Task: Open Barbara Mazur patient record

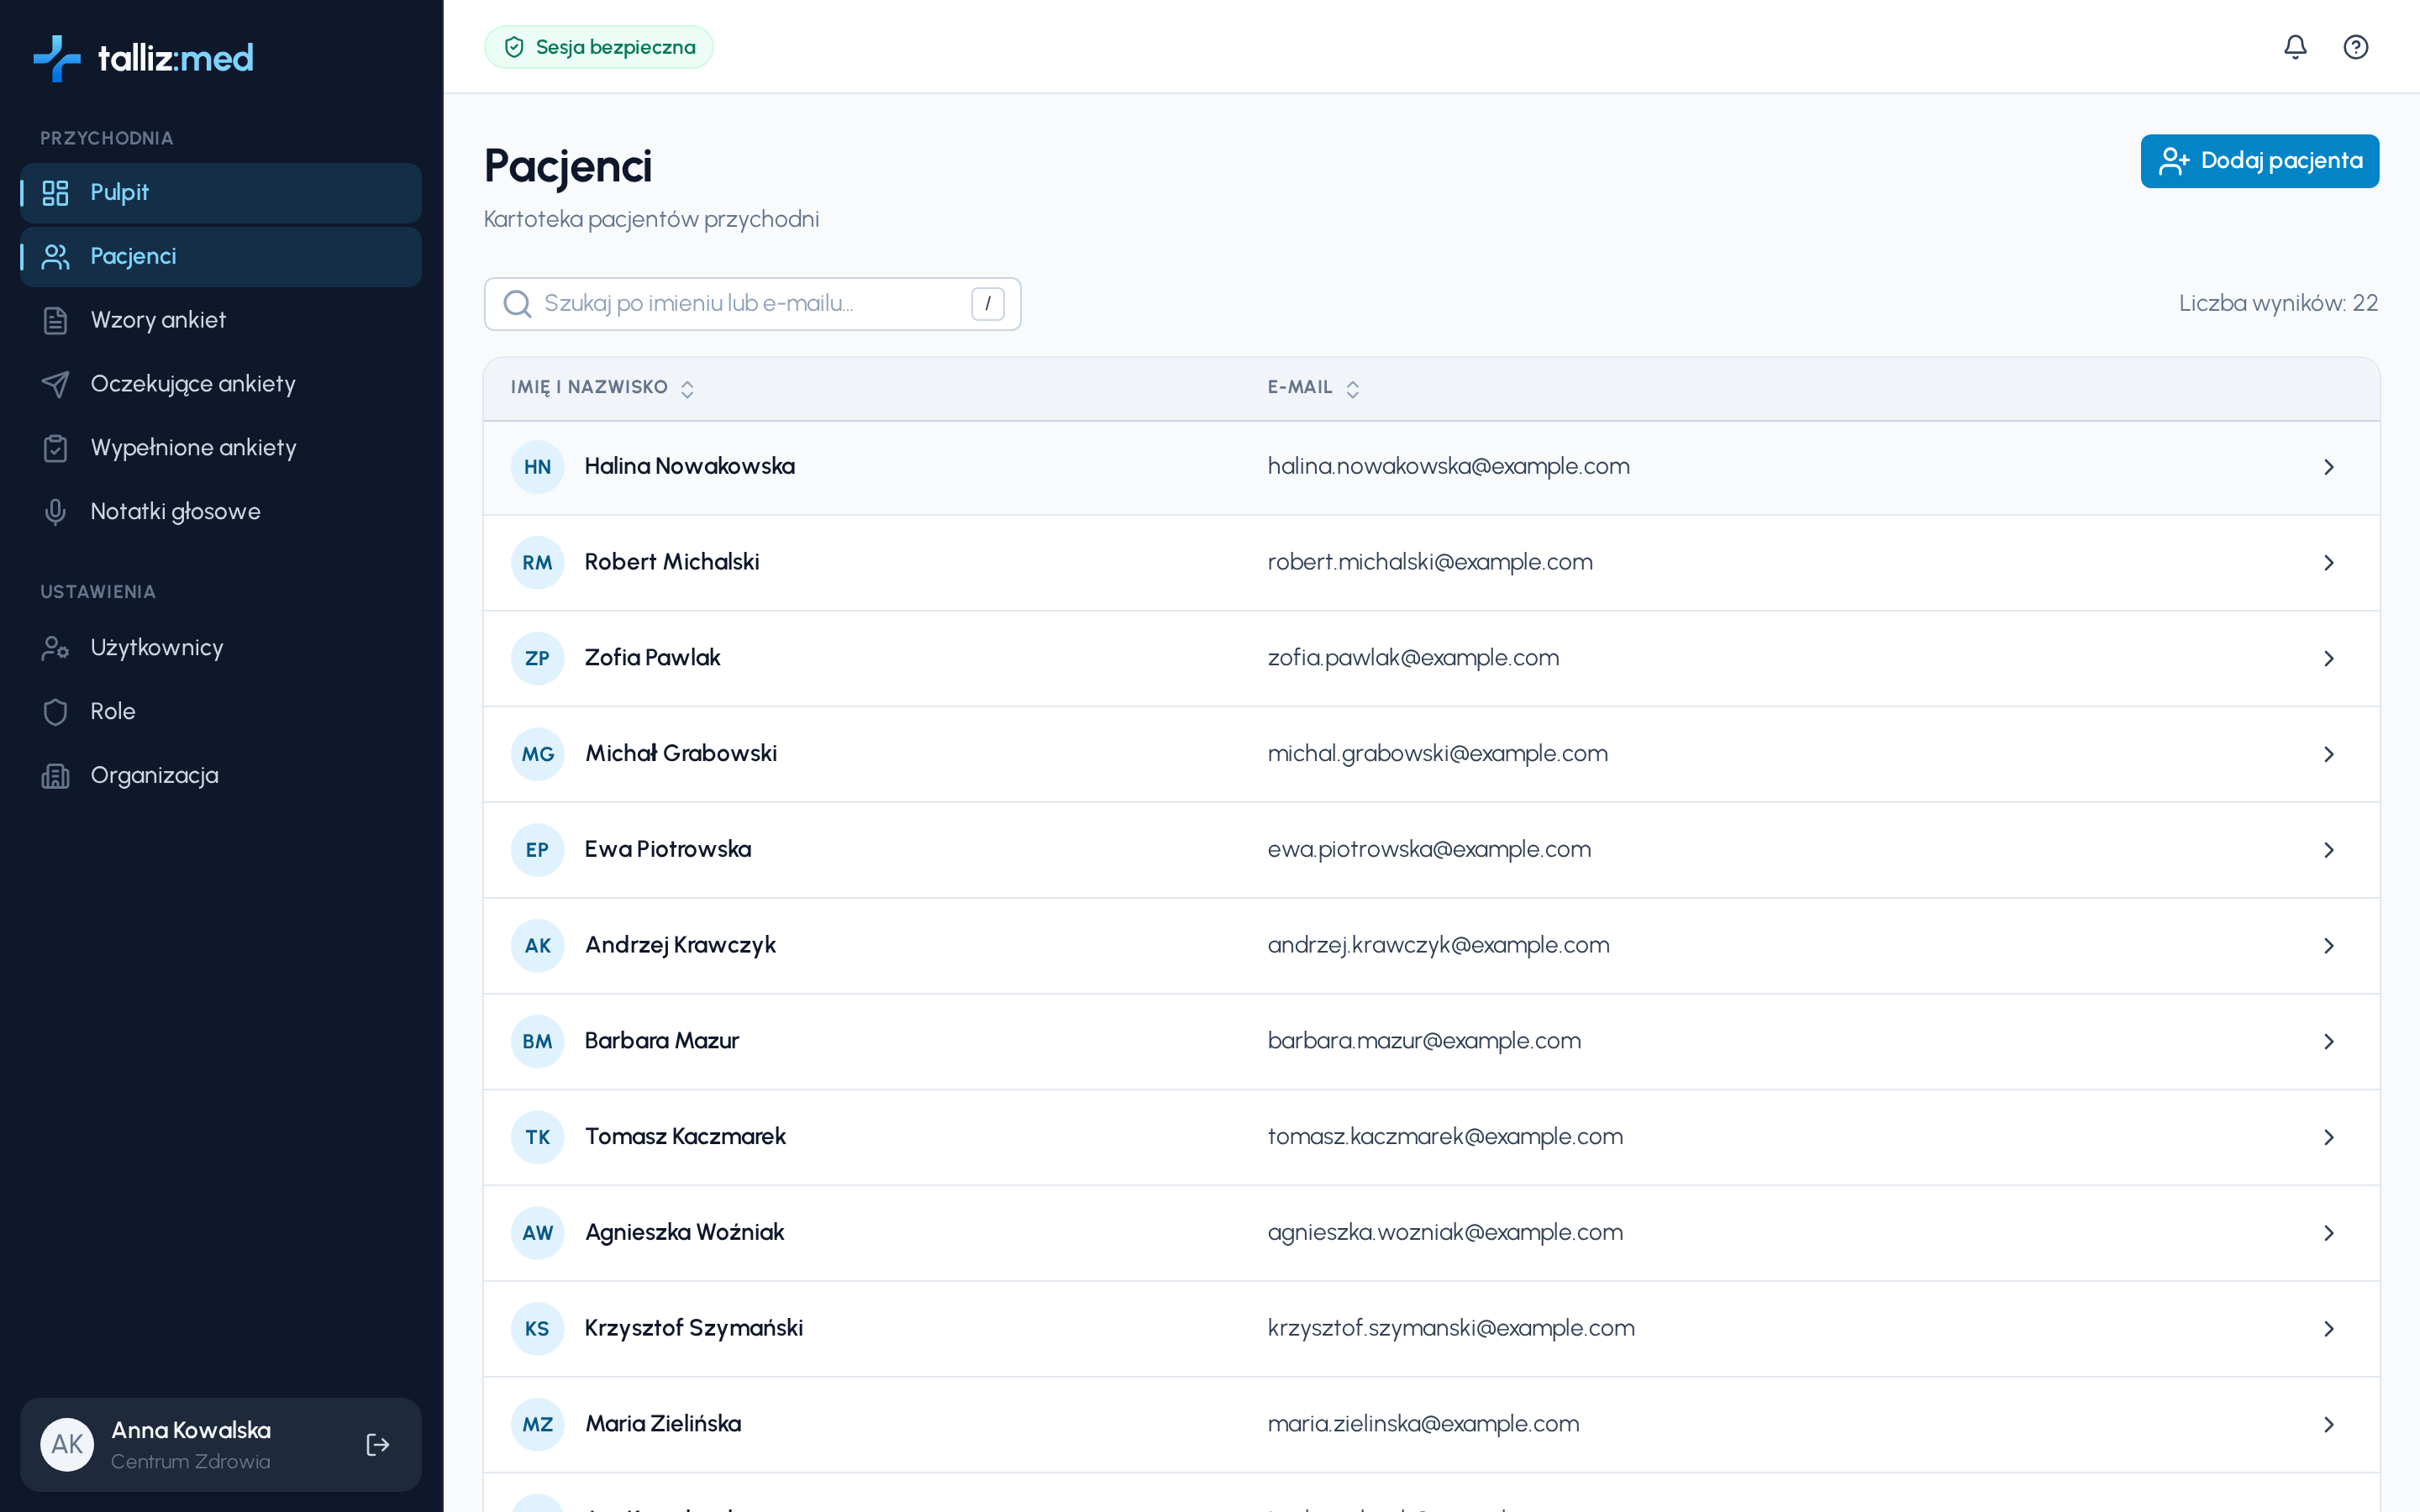Action: (x=1431, y=1041)
